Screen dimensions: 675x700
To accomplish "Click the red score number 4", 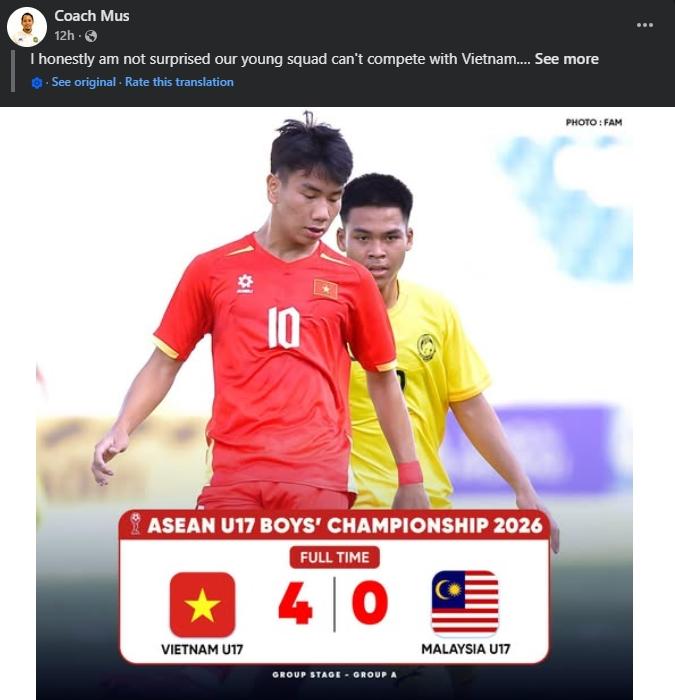I will tap(295, 603).
